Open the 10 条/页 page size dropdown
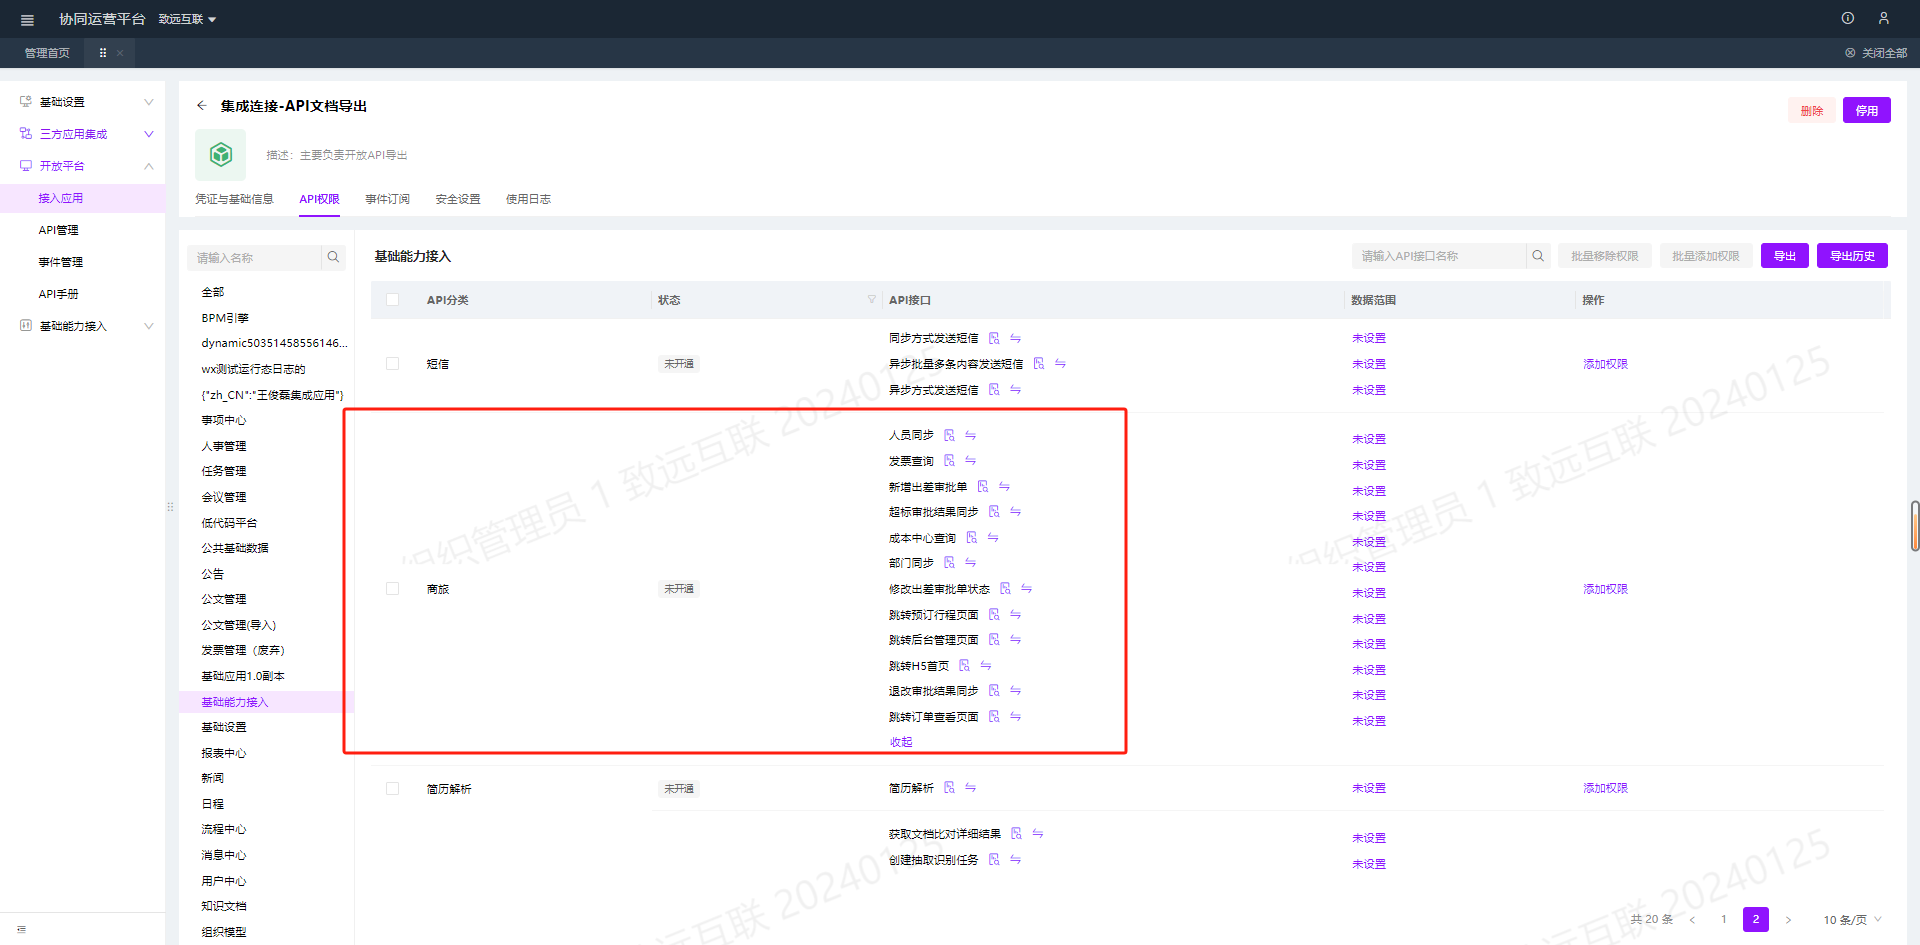Image resolution: width=1920 pixels, height=945 pixels. tap(1852, 920)
